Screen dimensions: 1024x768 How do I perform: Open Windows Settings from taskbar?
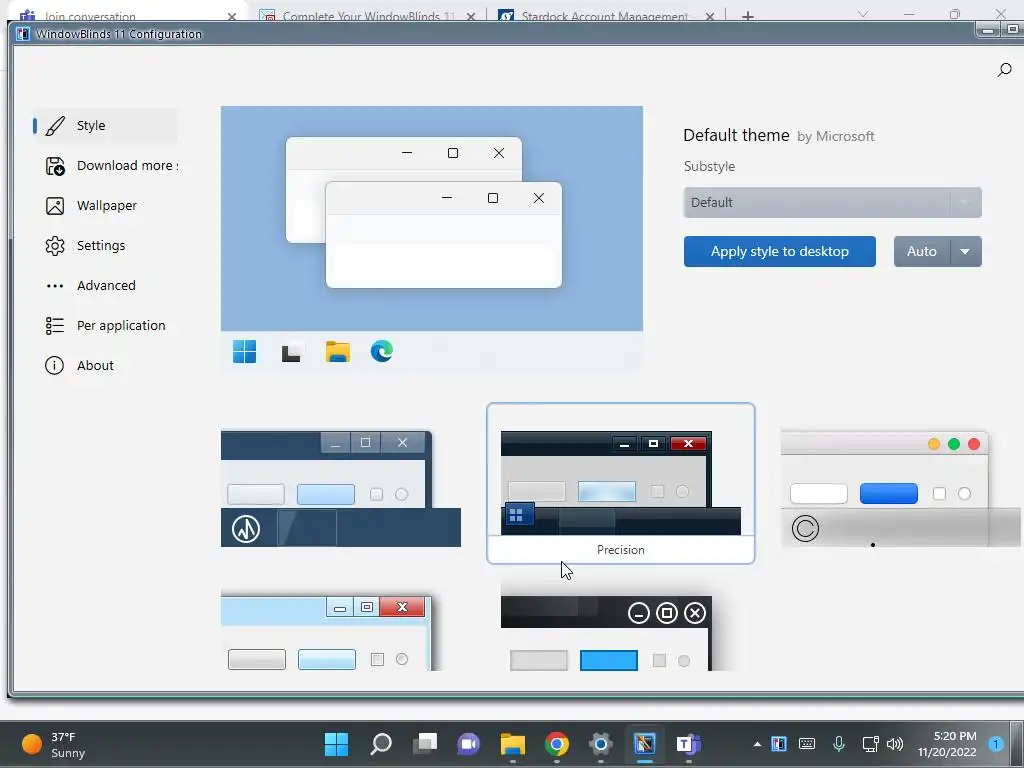[x=600, y=744]
